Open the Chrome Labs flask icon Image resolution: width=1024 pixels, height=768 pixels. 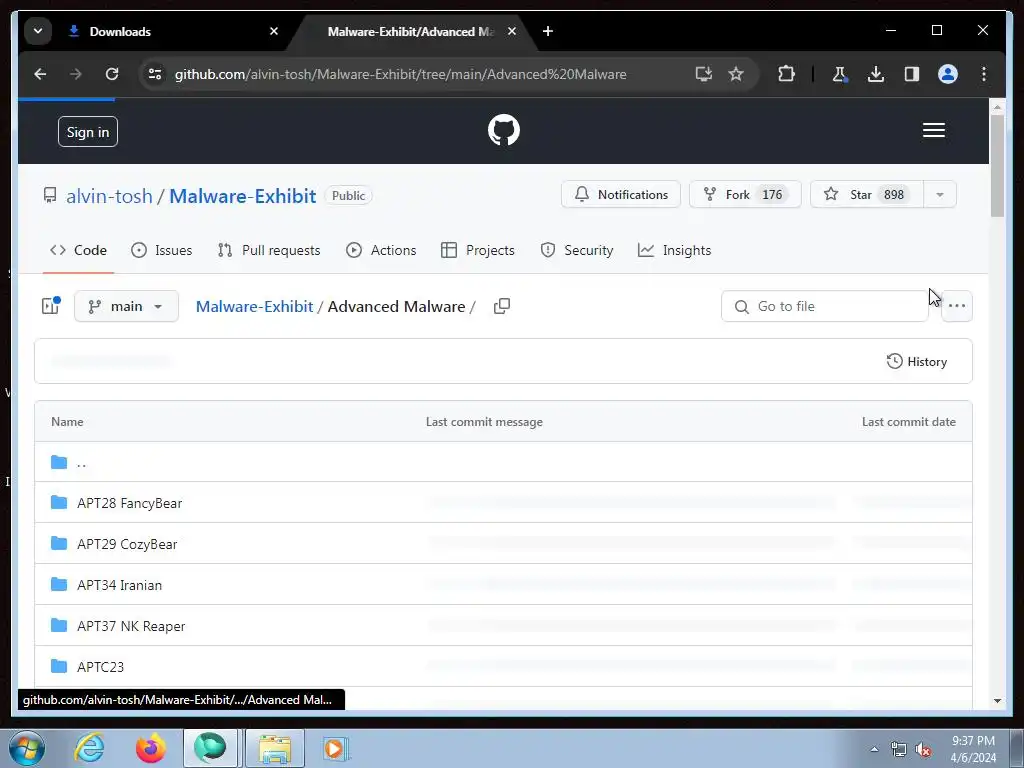tap(840, 74)
